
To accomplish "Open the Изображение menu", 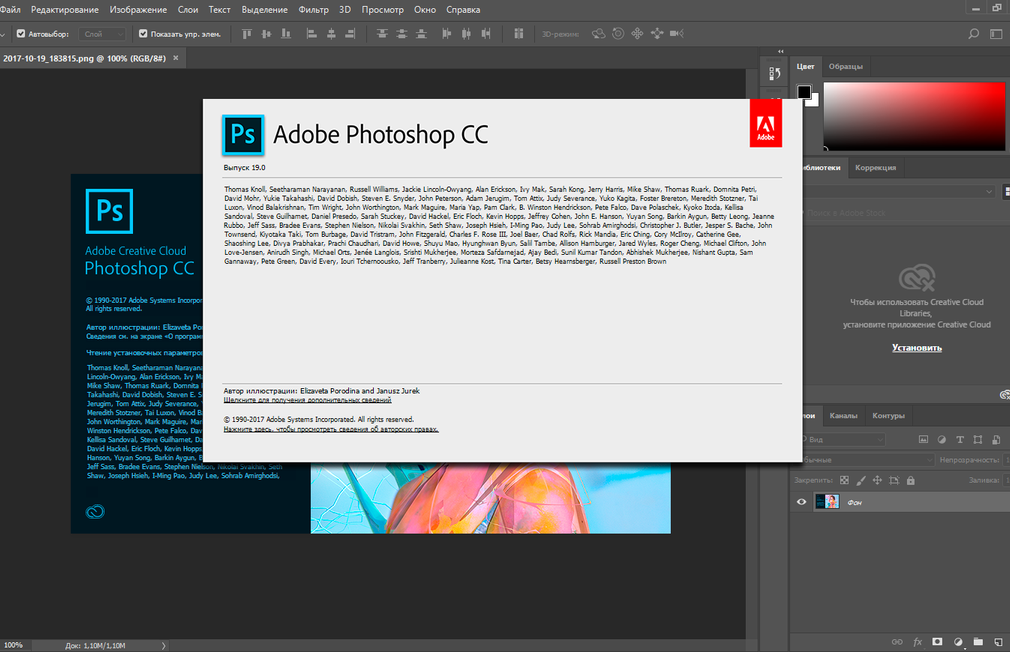I will [x=138, y=10].
